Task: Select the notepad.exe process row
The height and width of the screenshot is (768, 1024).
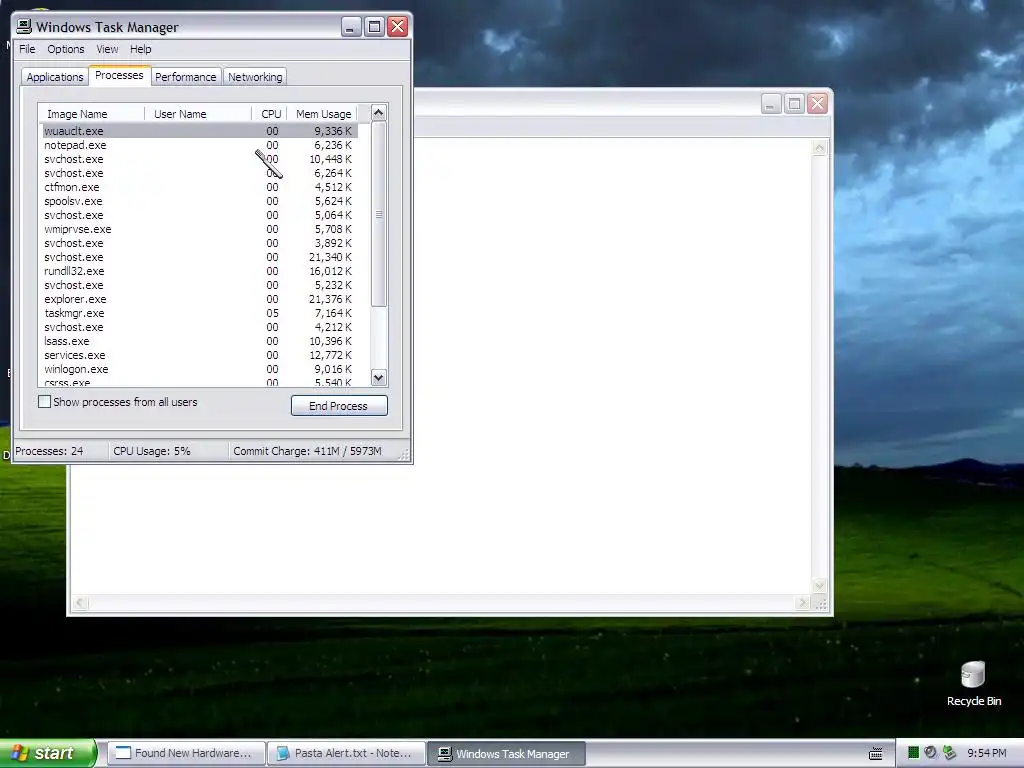Action: 199,145
